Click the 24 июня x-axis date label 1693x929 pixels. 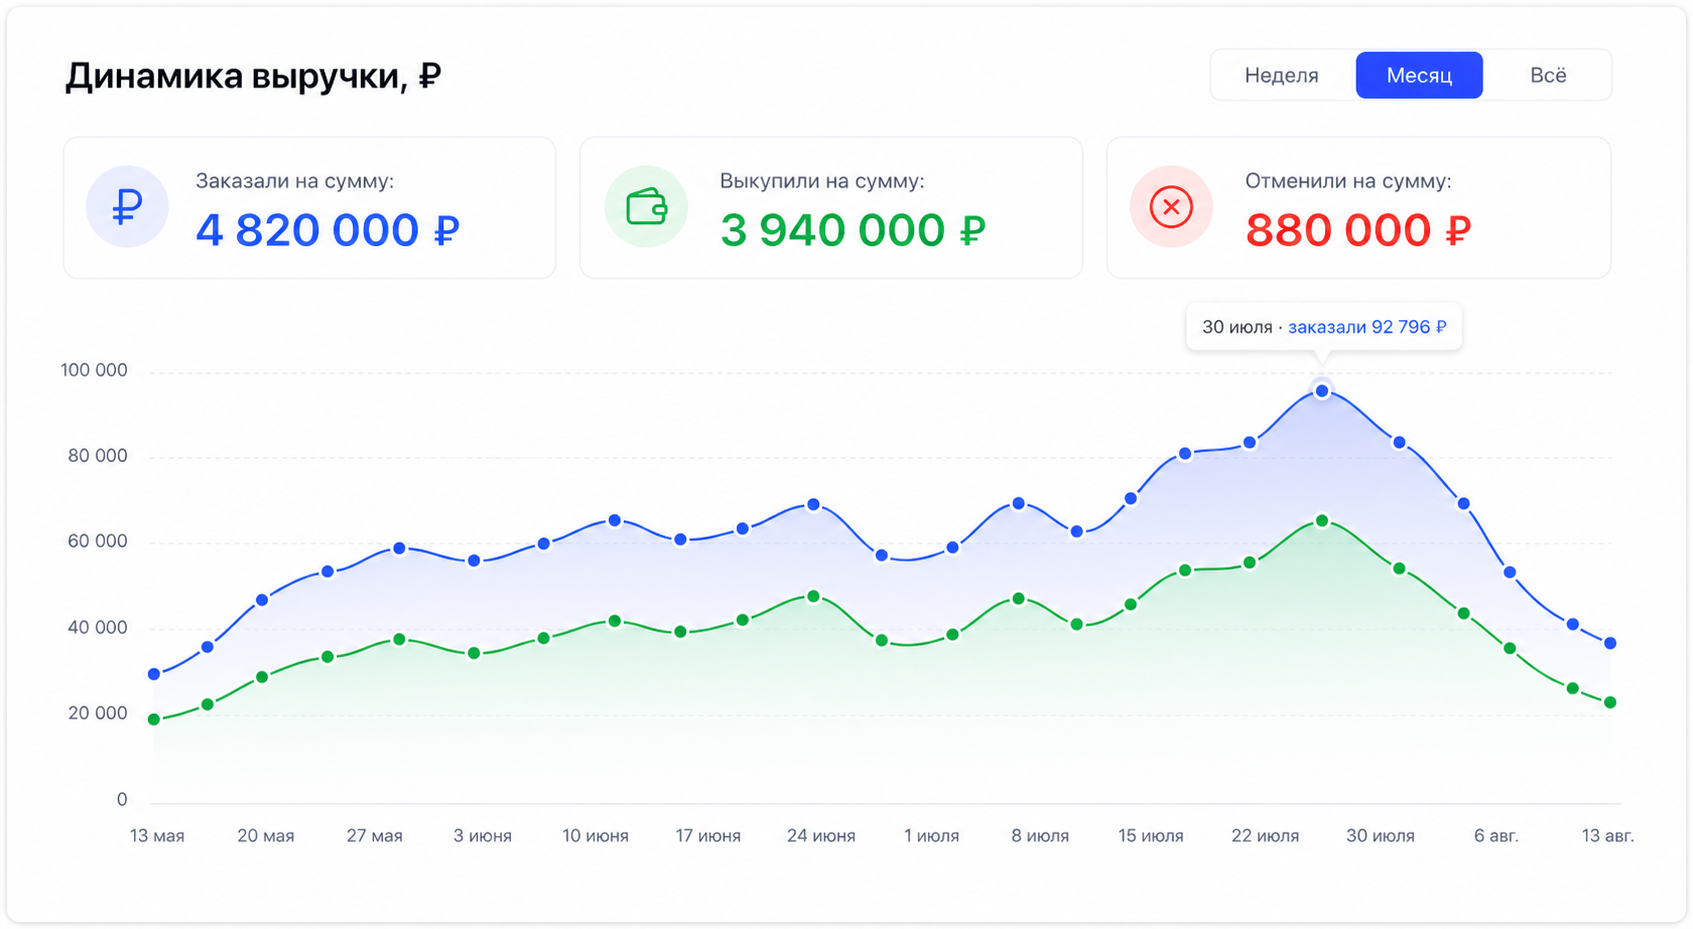pyautogui.click(x=821, y=836)
